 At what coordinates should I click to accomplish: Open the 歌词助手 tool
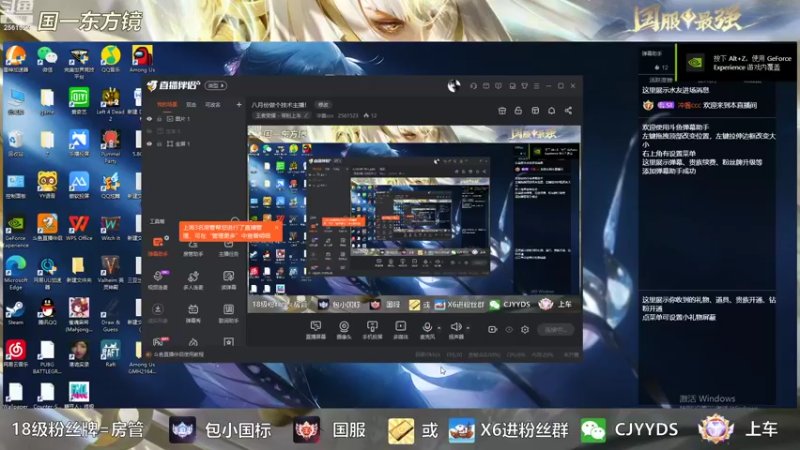(x=228, y=313)
